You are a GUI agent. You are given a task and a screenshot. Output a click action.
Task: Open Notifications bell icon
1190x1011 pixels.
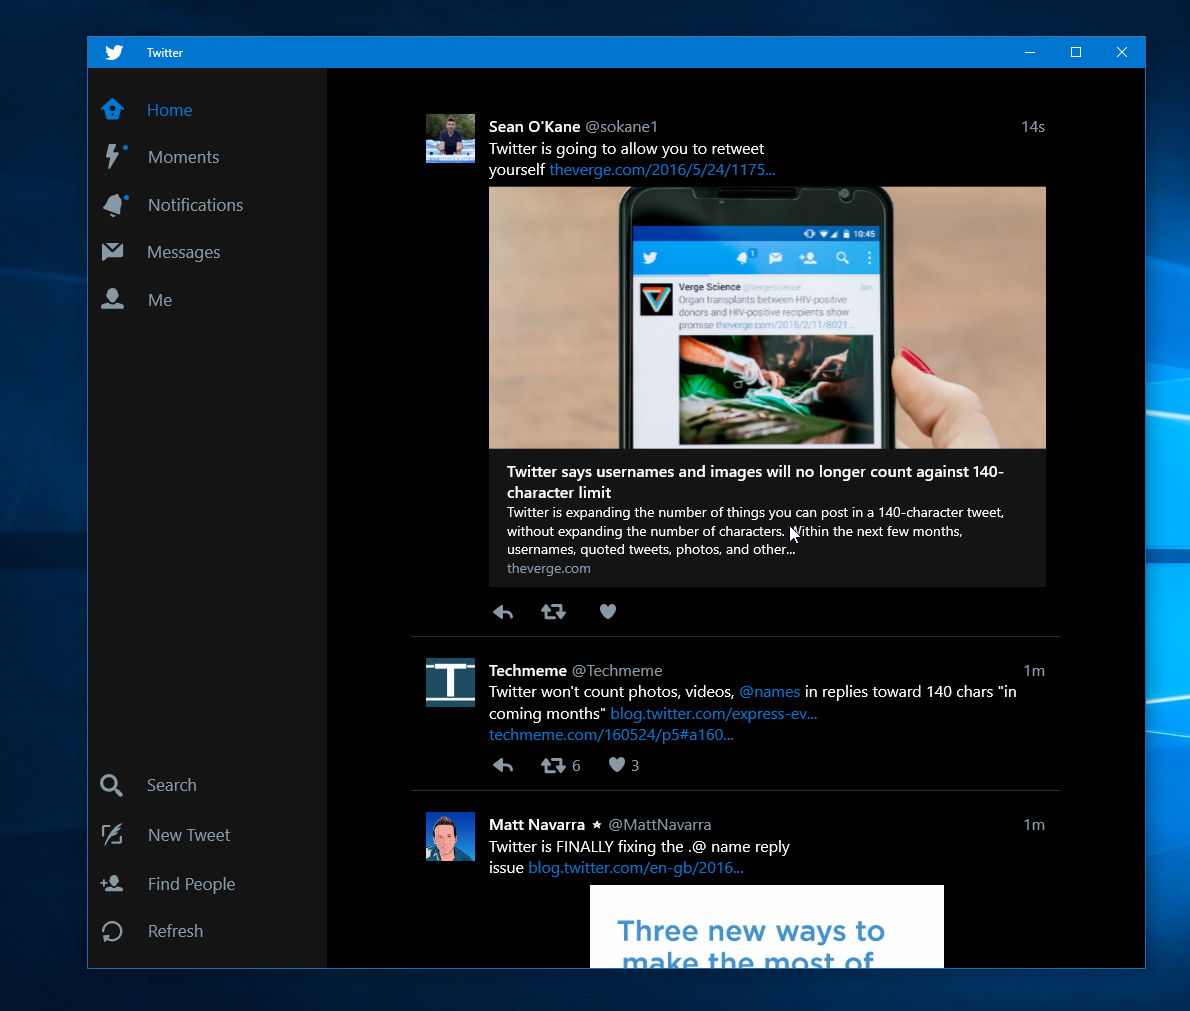[114, 204]
